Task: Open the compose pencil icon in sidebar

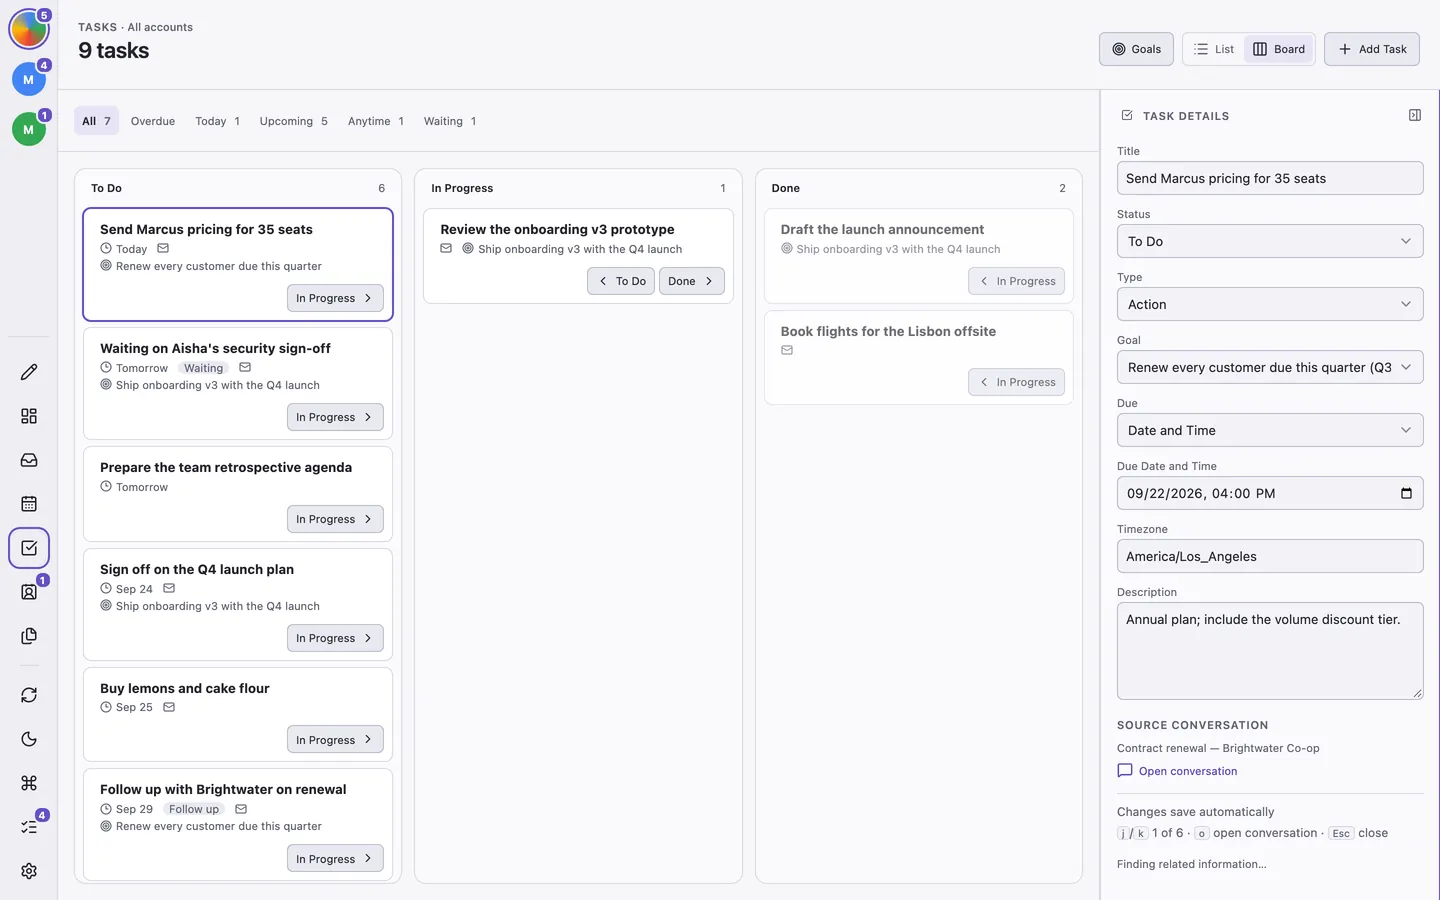Action: (x=29, y=372)
